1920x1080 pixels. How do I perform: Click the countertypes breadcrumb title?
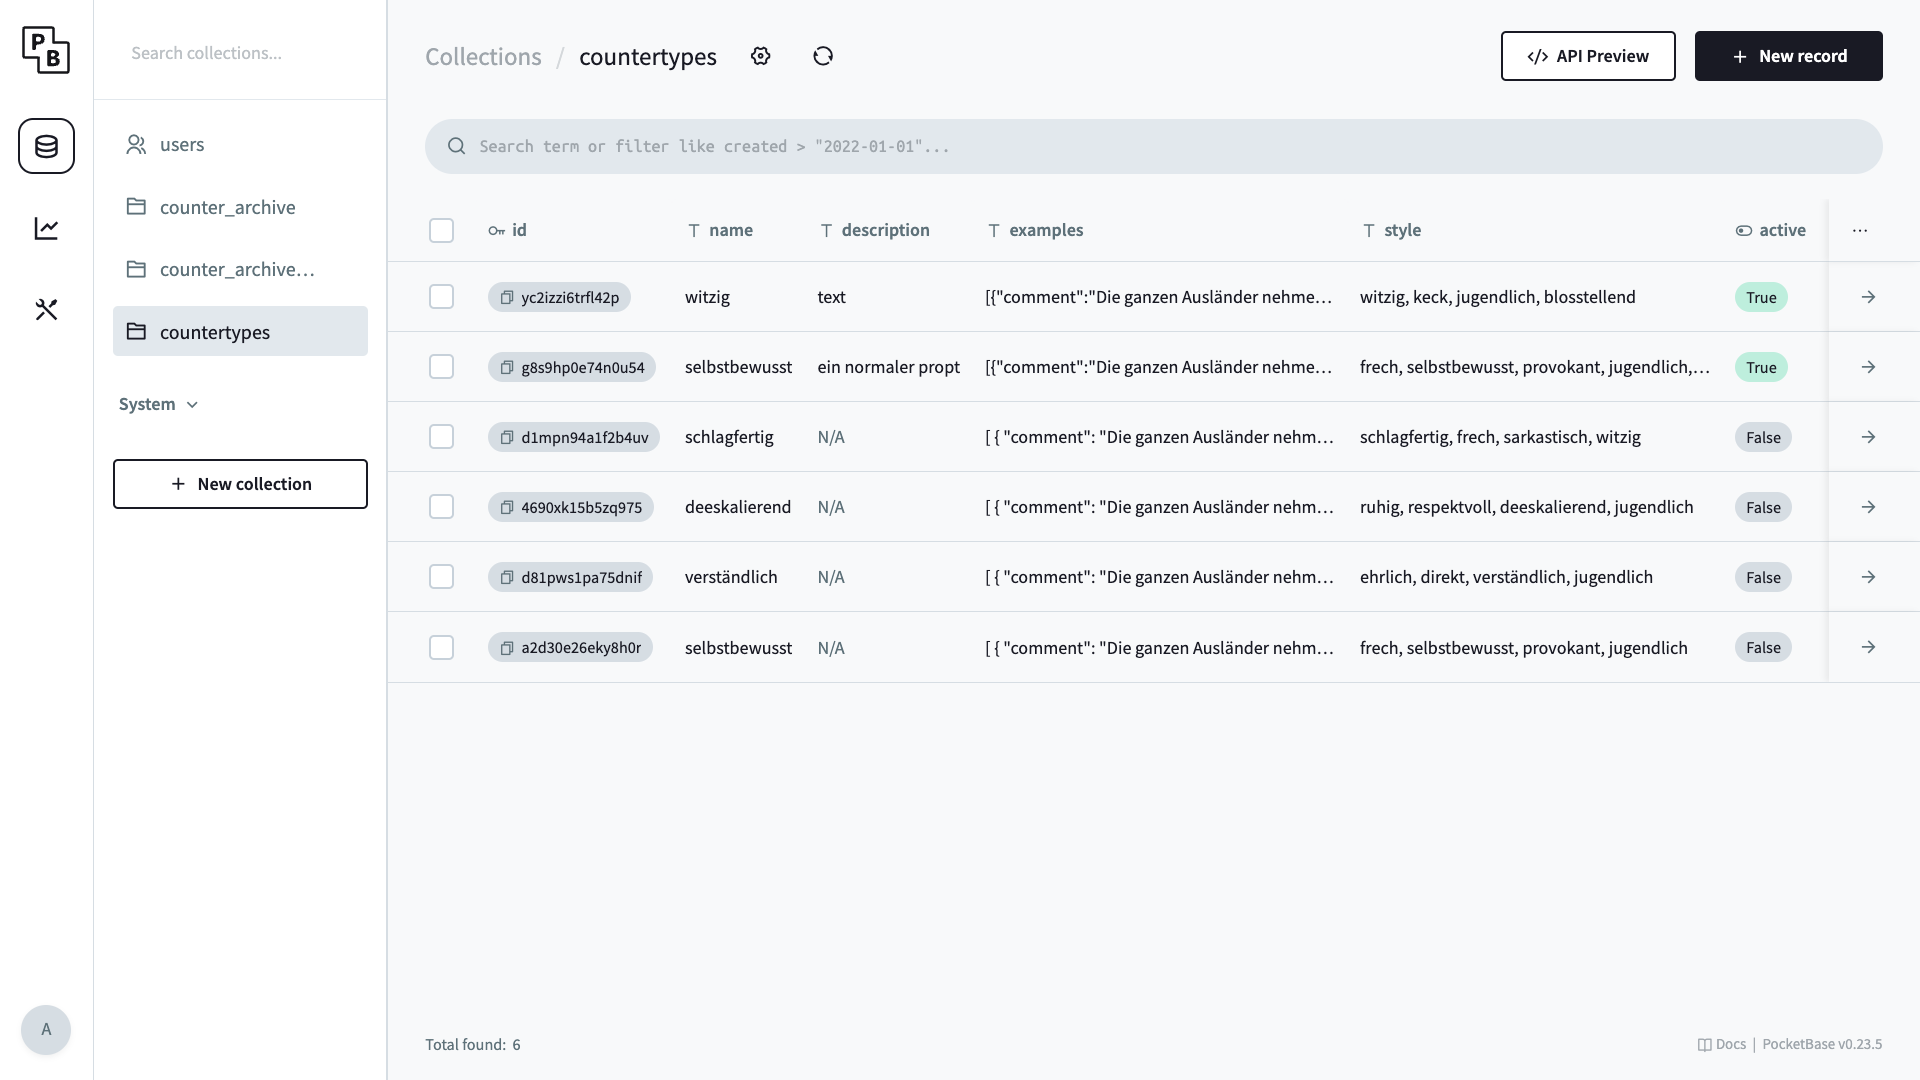pyautogui.click(x=648, y=56)
